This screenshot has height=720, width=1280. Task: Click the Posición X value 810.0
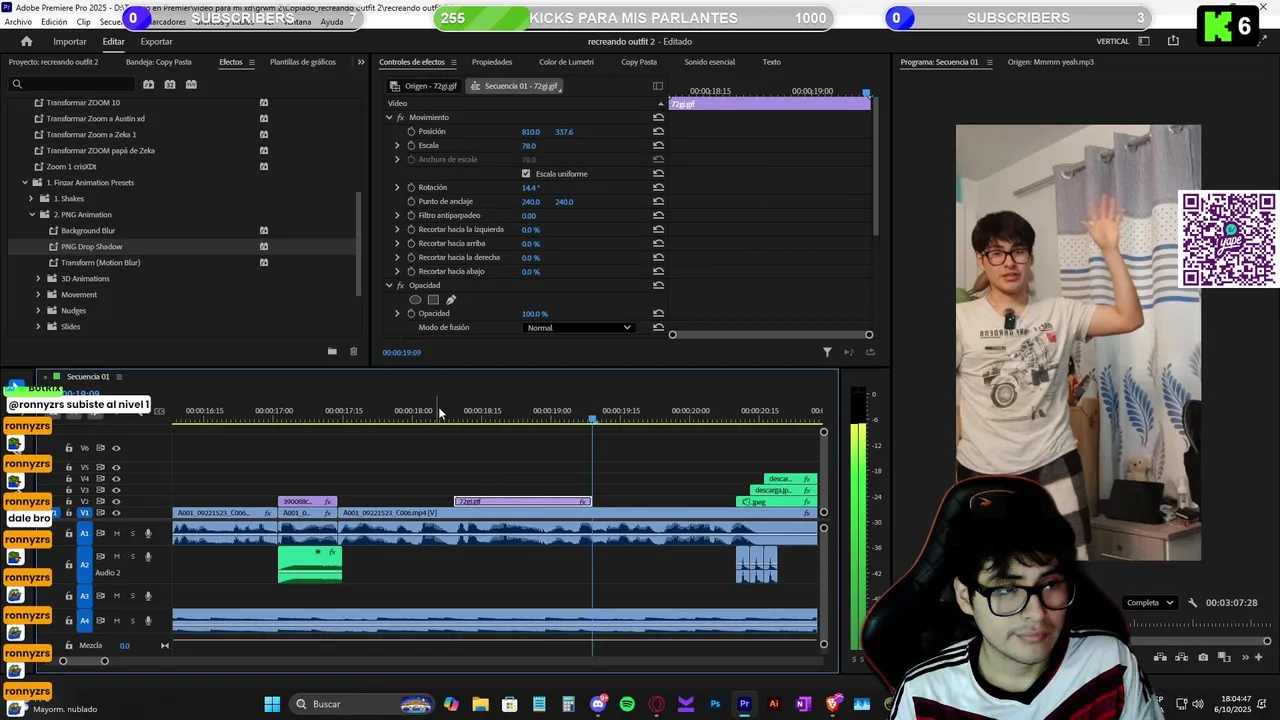coord(530,132)
